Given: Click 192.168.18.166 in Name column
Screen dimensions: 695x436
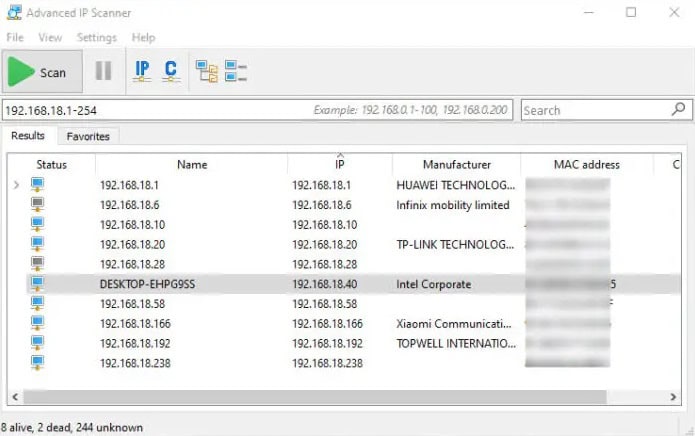Looking at the screenshot, I should 135,323.
